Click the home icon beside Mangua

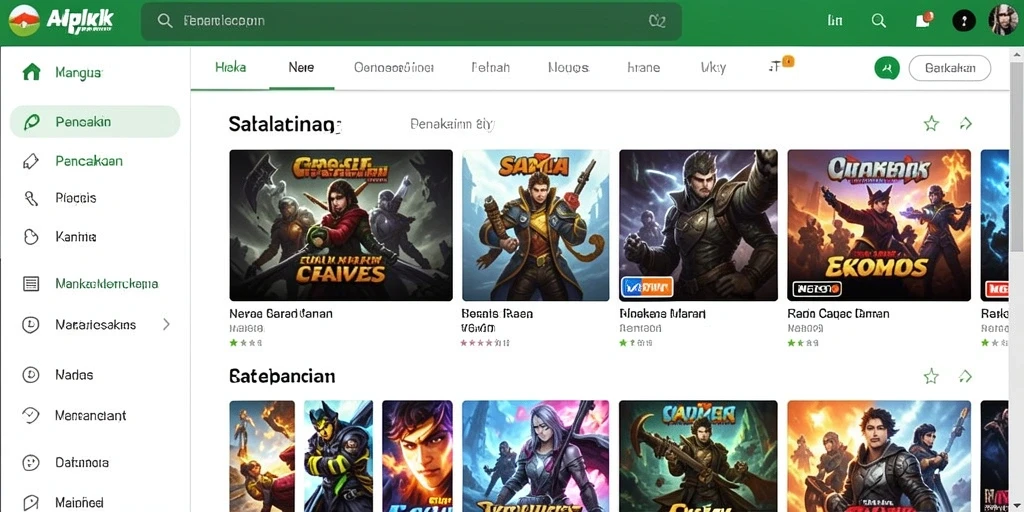coord(31,72)
